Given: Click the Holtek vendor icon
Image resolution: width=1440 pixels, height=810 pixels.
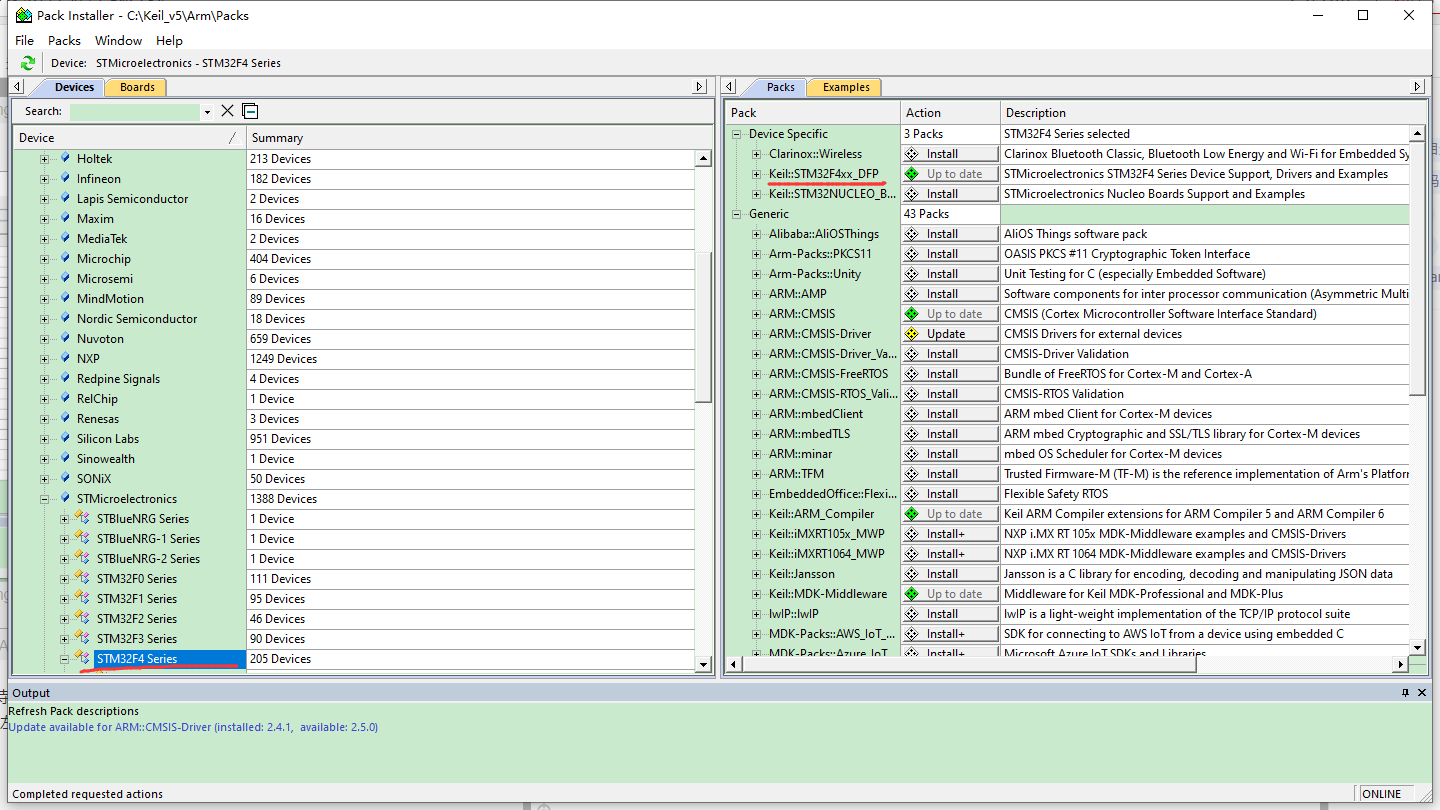Looking at the screenshot, I should coord(65,158).
